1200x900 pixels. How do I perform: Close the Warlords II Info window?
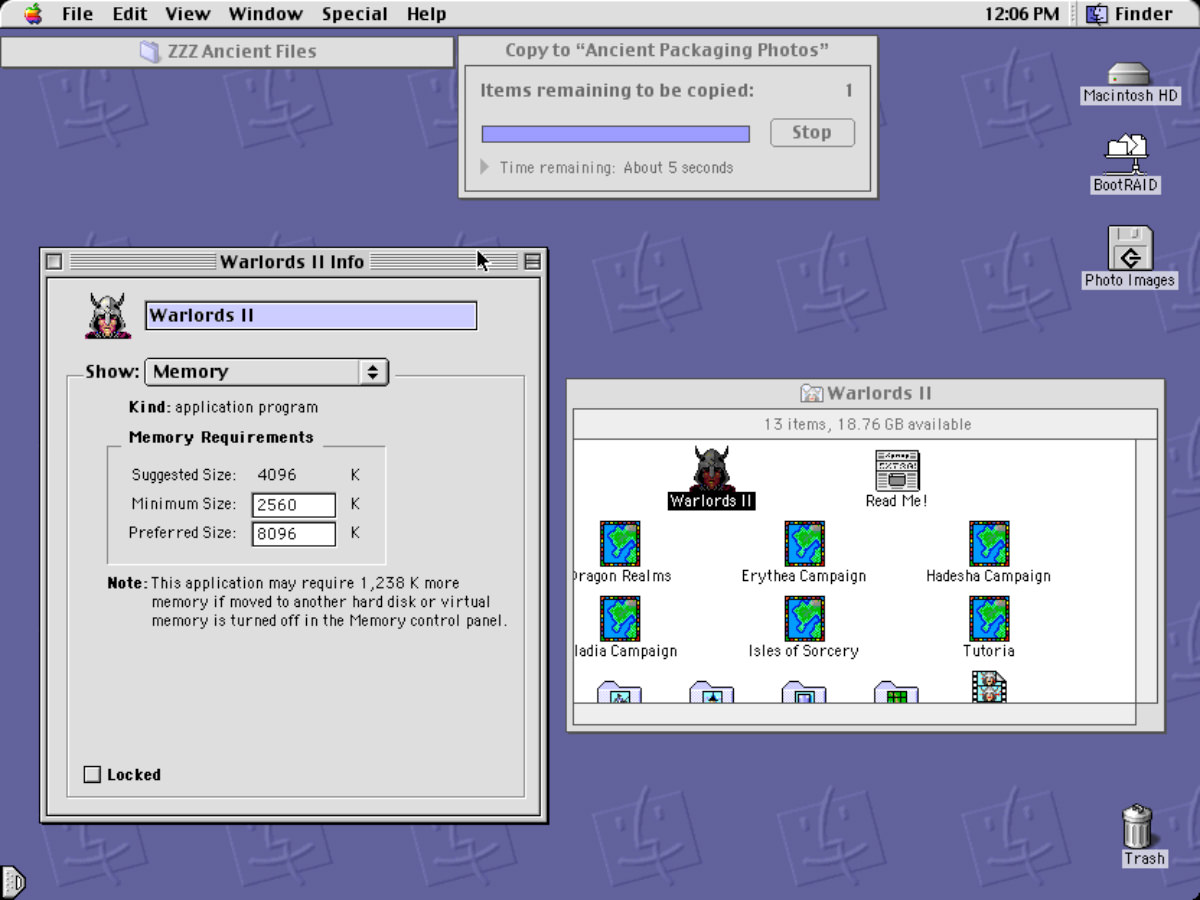coord(54,261)
